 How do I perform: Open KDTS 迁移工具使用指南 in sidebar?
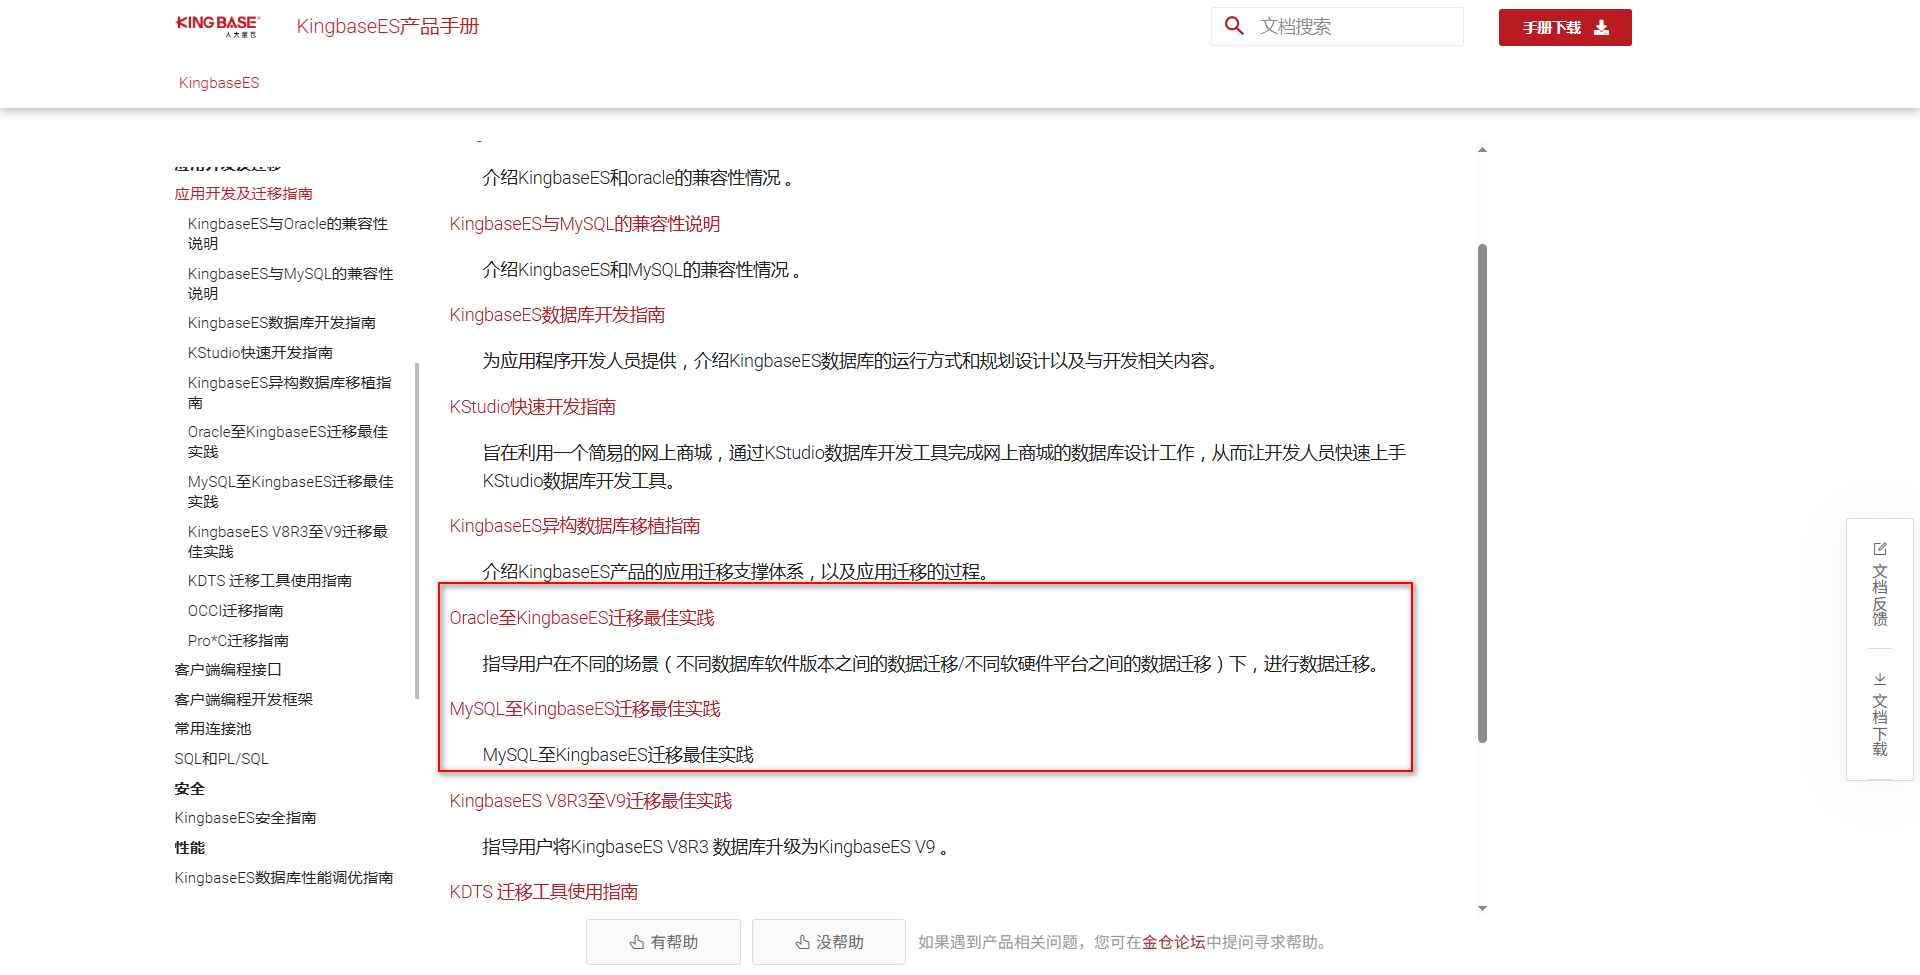pyautogui.click(x=269, y=581)
